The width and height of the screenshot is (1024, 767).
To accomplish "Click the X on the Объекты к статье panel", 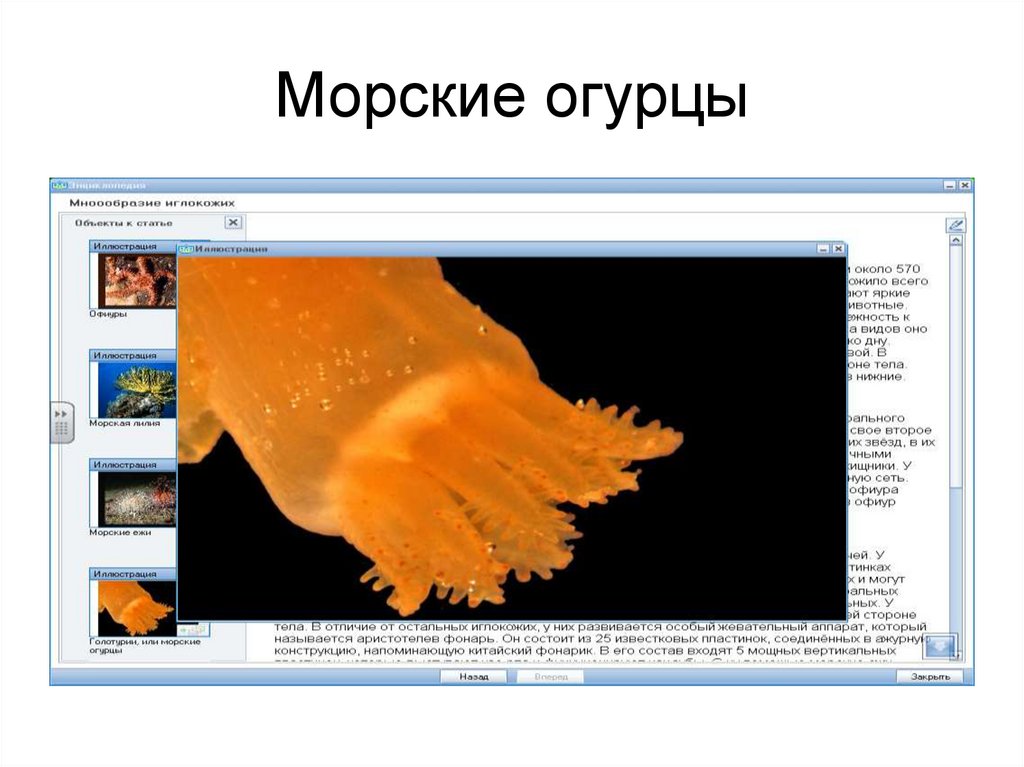I will [232, 222].
